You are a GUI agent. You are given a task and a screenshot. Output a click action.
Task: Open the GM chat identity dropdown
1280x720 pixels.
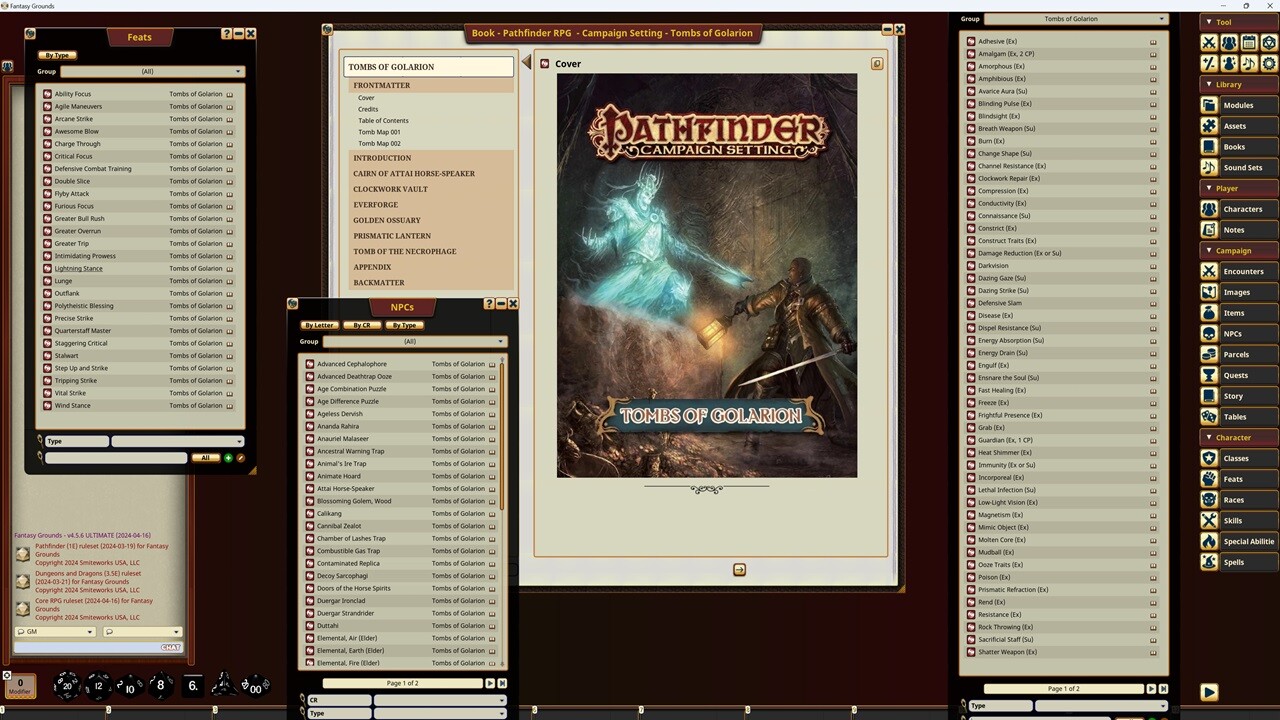(55, 631)
